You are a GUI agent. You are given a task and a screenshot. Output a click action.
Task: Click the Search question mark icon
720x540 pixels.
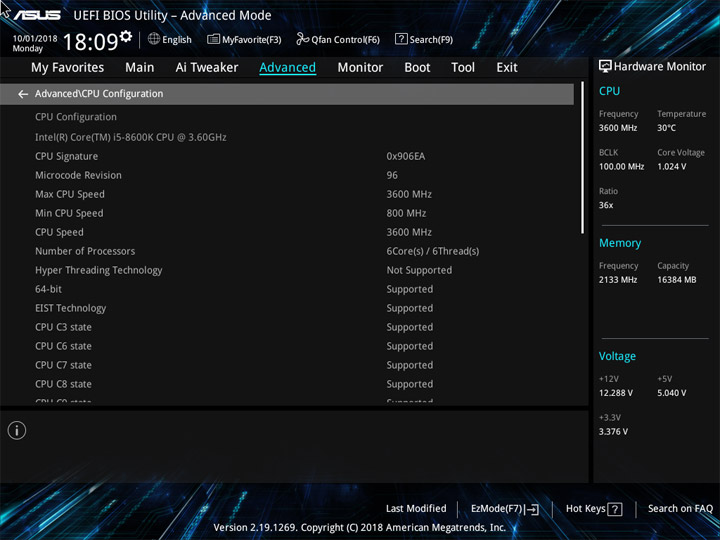(x=401, y=39)
